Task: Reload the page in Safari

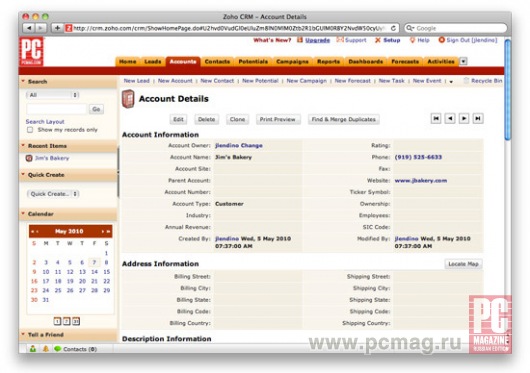Action: pyautogui.click(x=393, y=28)
